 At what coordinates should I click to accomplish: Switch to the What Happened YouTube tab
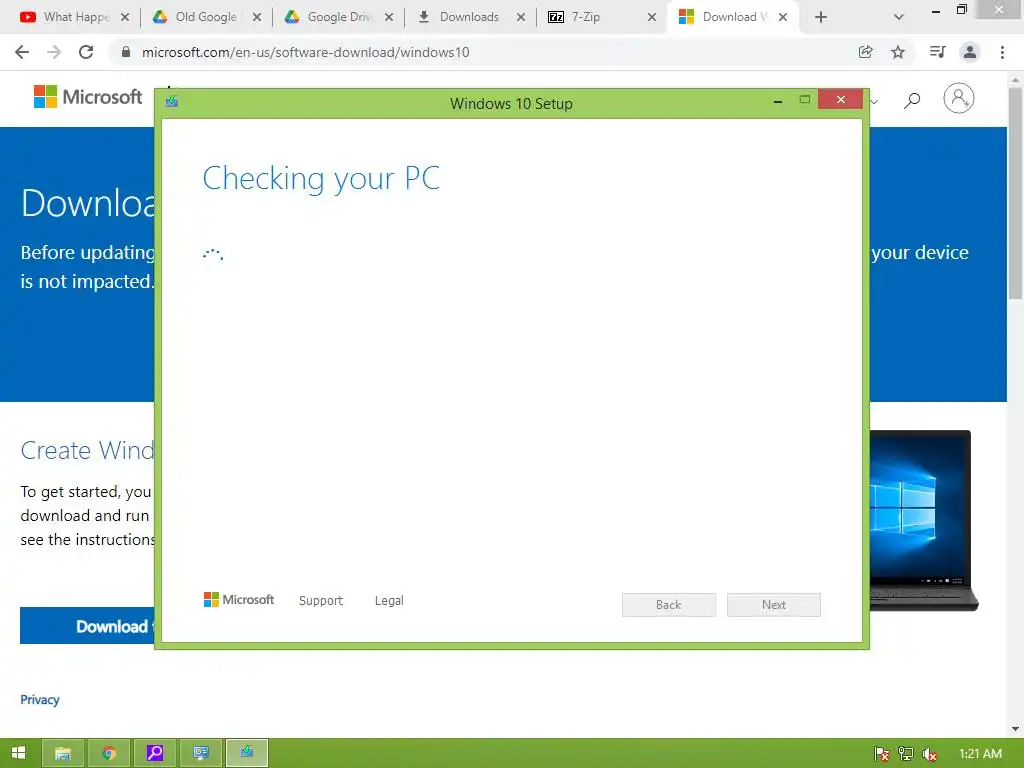tap(65, 17)
